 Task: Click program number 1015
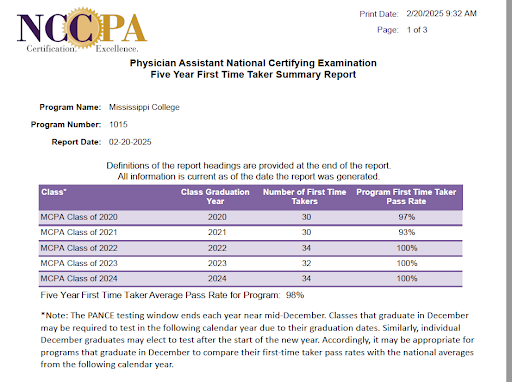tap(118, 125)
